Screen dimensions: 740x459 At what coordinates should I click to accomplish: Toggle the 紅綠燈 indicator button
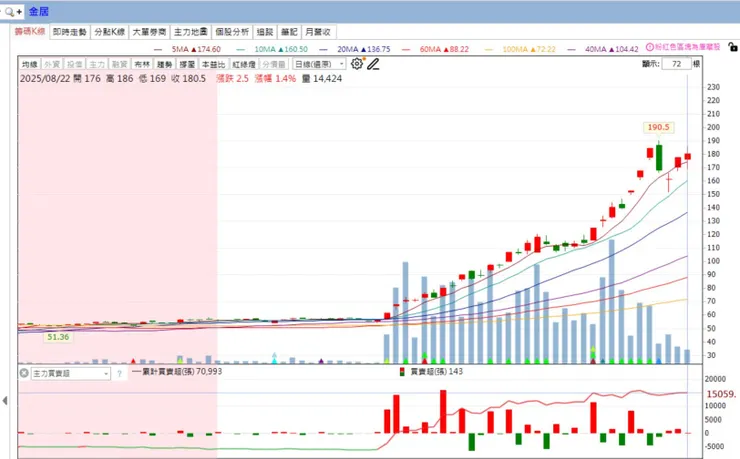click(244, 64)
